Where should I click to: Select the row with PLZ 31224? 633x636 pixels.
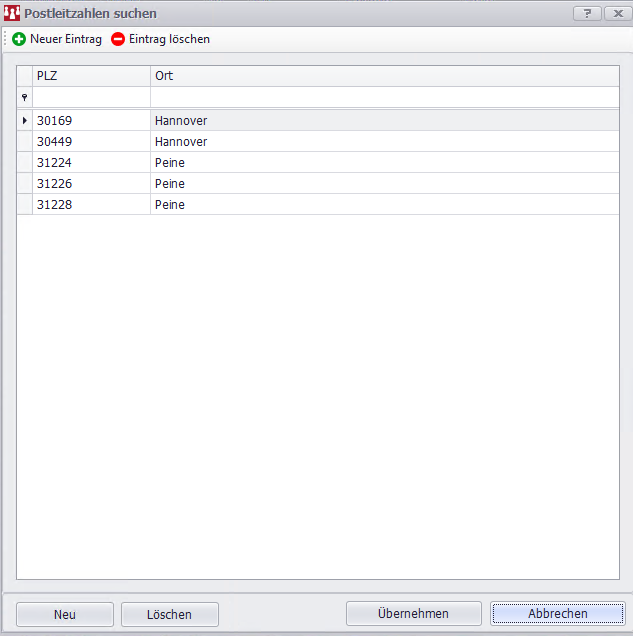point(91,163)
